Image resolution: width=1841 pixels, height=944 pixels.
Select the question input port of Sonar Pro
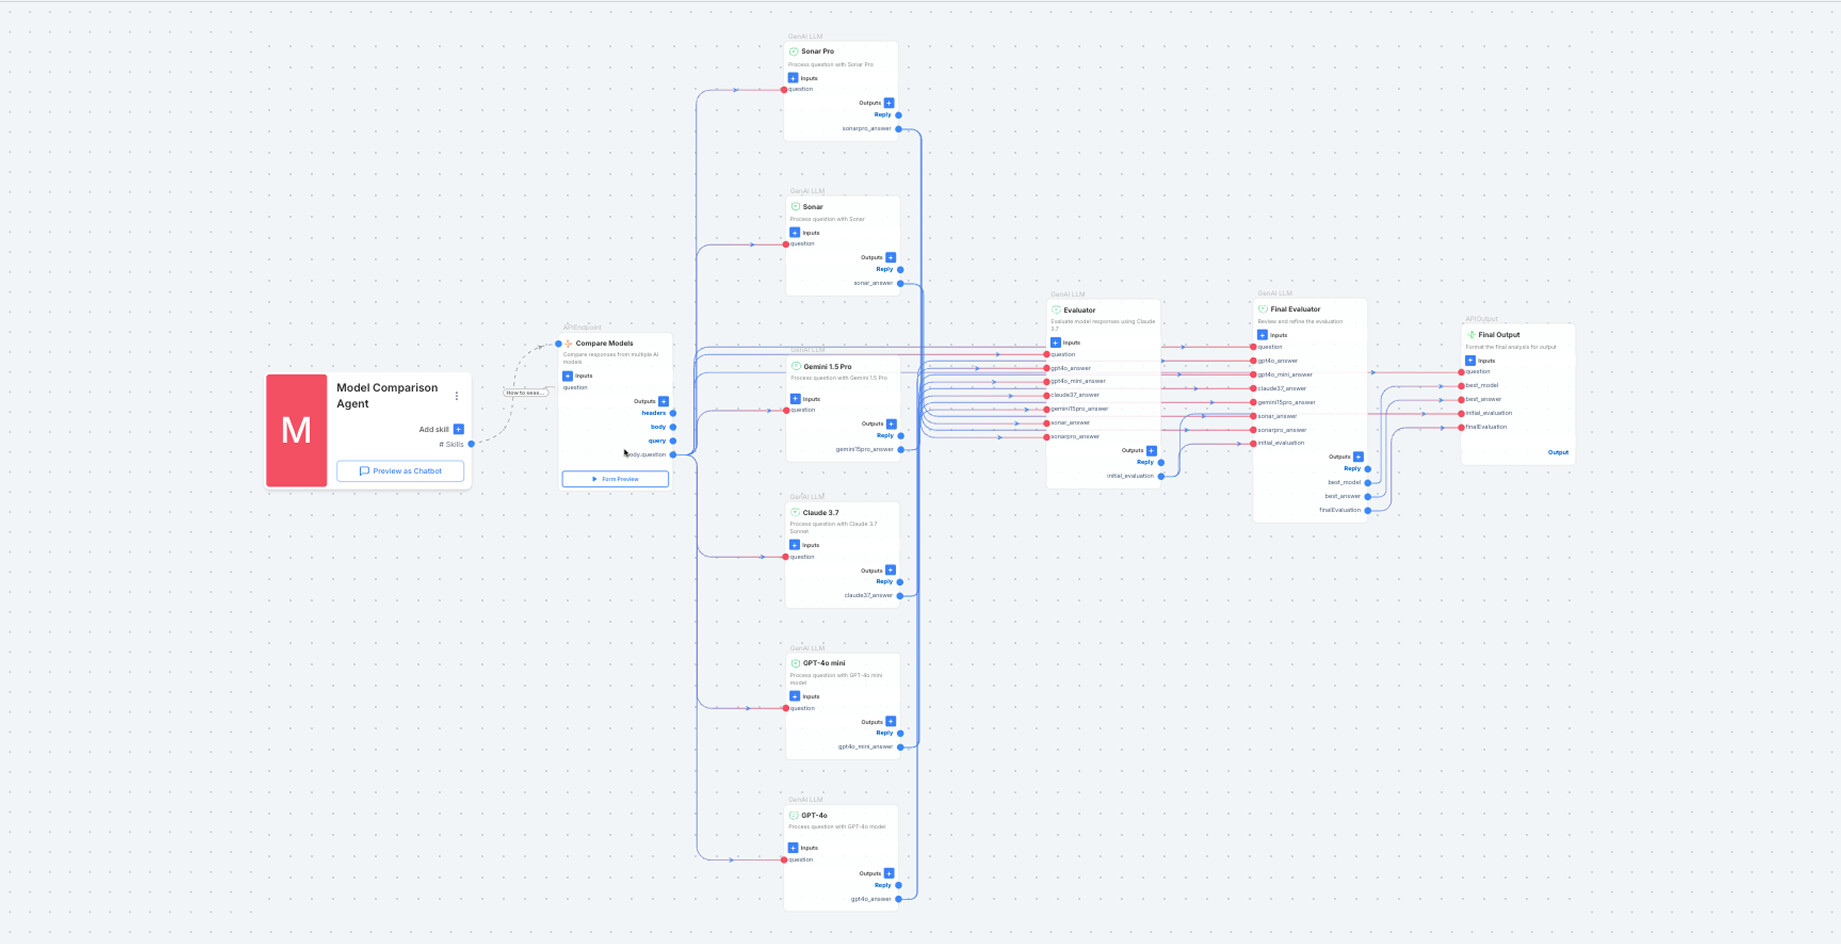pos(784,90)
